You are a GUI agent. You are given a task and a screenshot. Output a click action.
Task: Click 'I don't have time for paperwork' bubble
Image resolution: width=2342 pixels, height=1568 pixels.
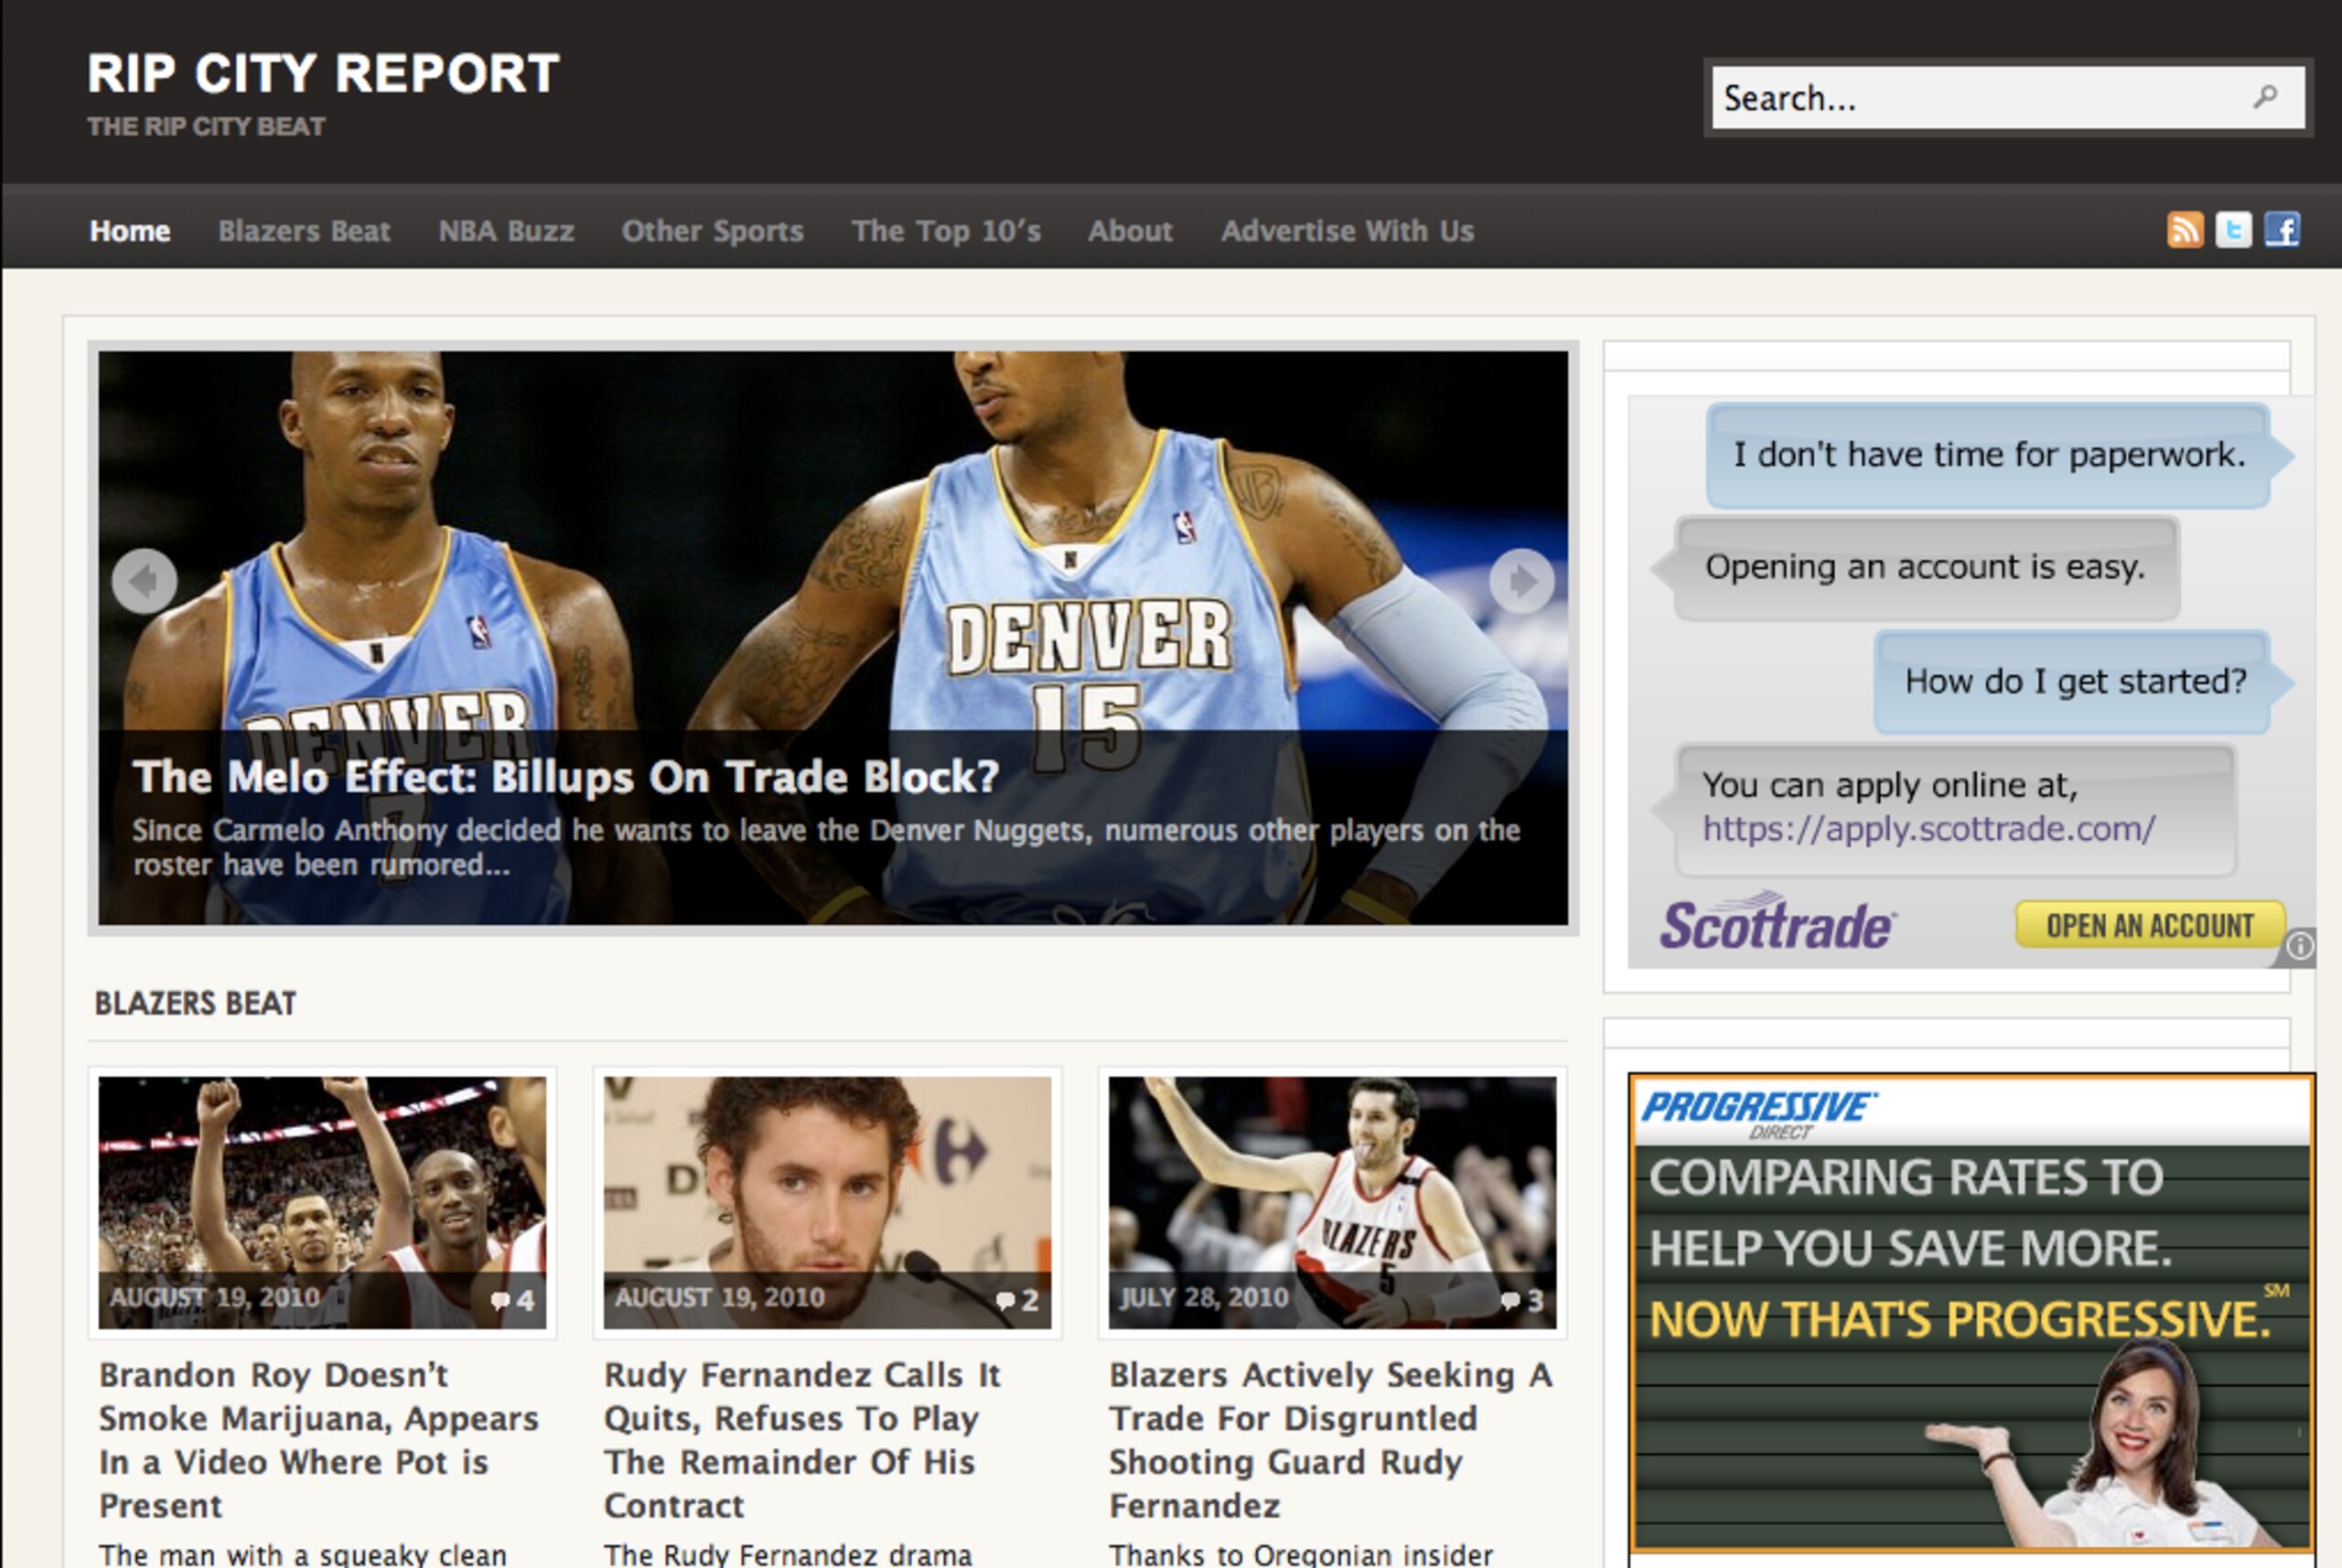[x=1989, y=456]
